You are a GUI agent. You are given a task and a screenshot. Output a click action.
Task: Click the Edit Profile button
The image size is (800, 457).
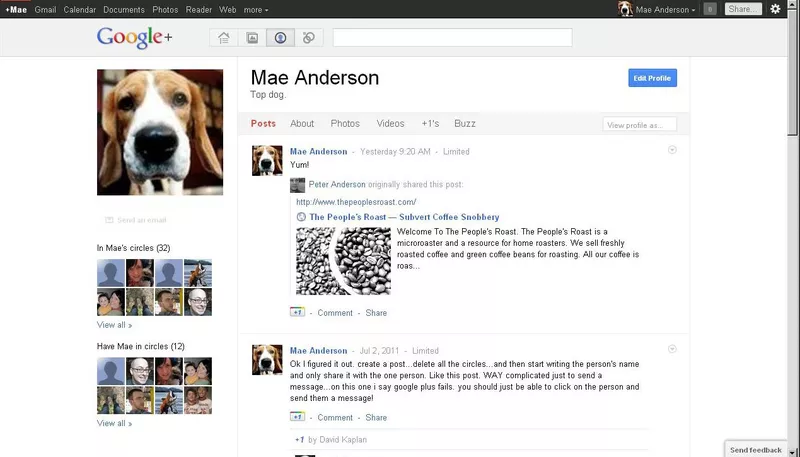tap(653, 78)
